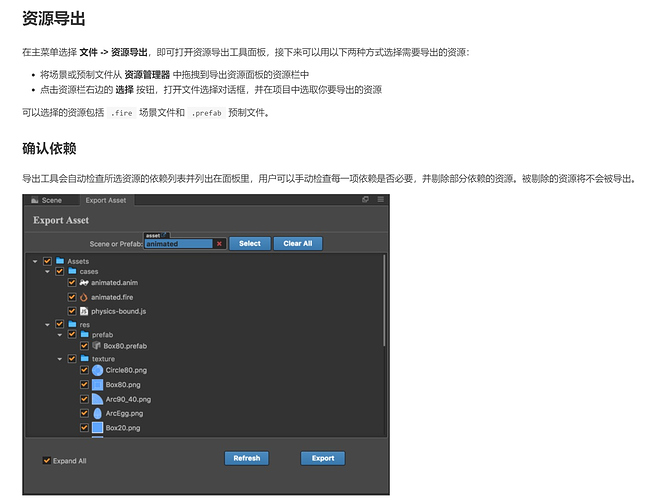The height and width of the screenshot is (500, 655).
Task: Click the panel popout icon
Action: (x=366, y=200)
